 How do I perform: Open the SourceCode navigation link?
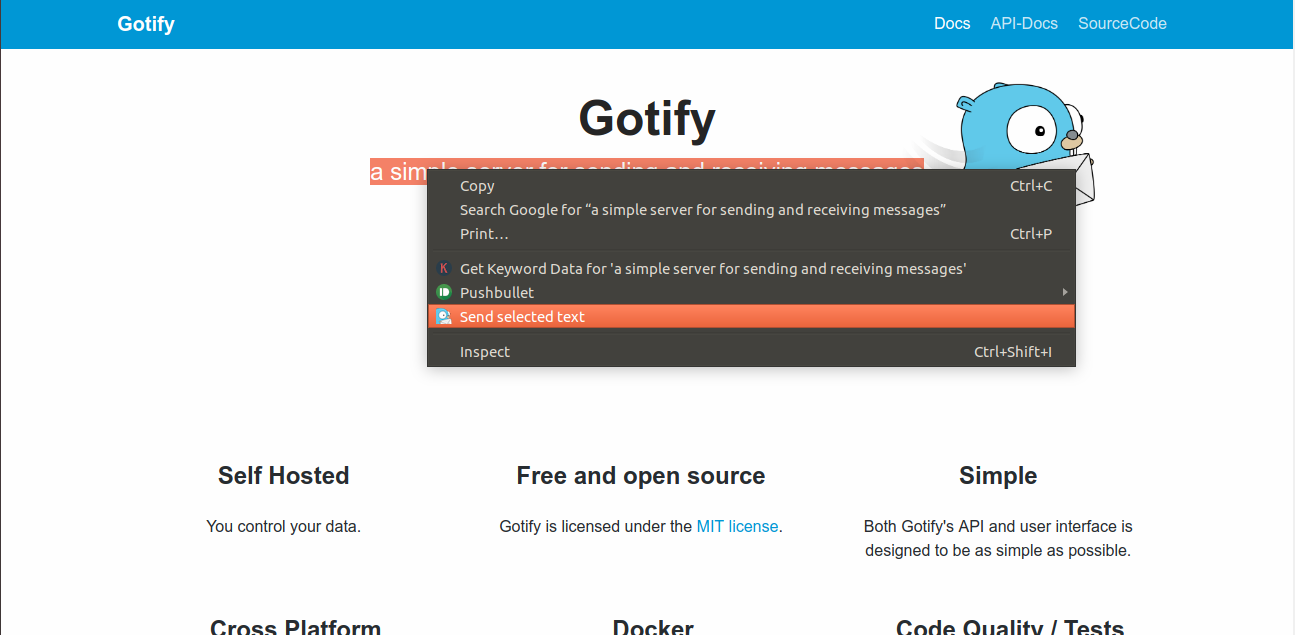1122,23
